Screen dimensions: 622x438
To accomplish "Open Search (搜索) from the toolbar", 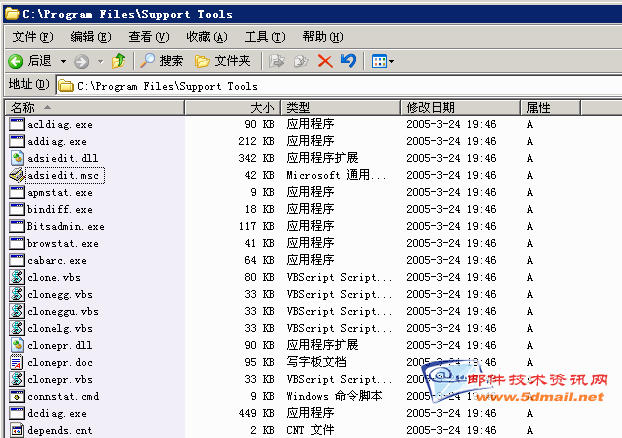I will coord(162,61).
